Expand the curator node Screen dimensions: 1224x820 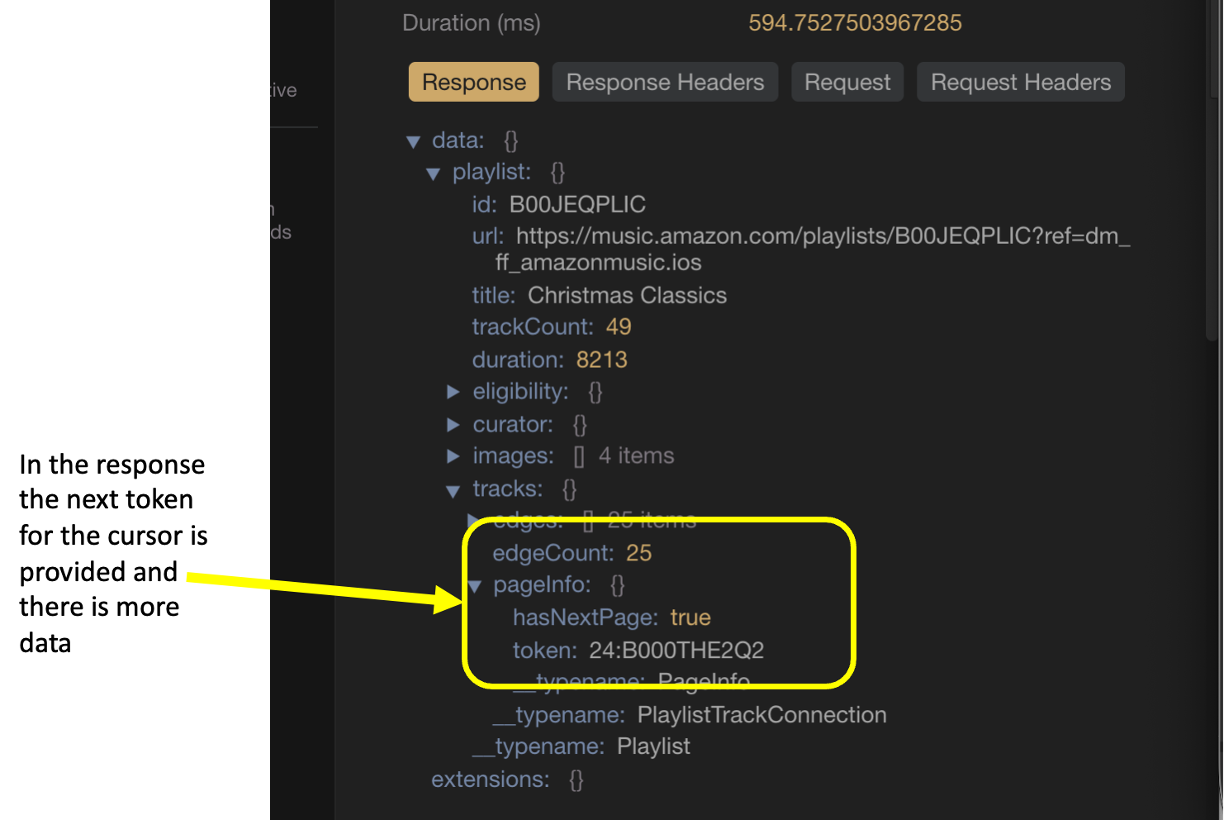pos(453,425)
